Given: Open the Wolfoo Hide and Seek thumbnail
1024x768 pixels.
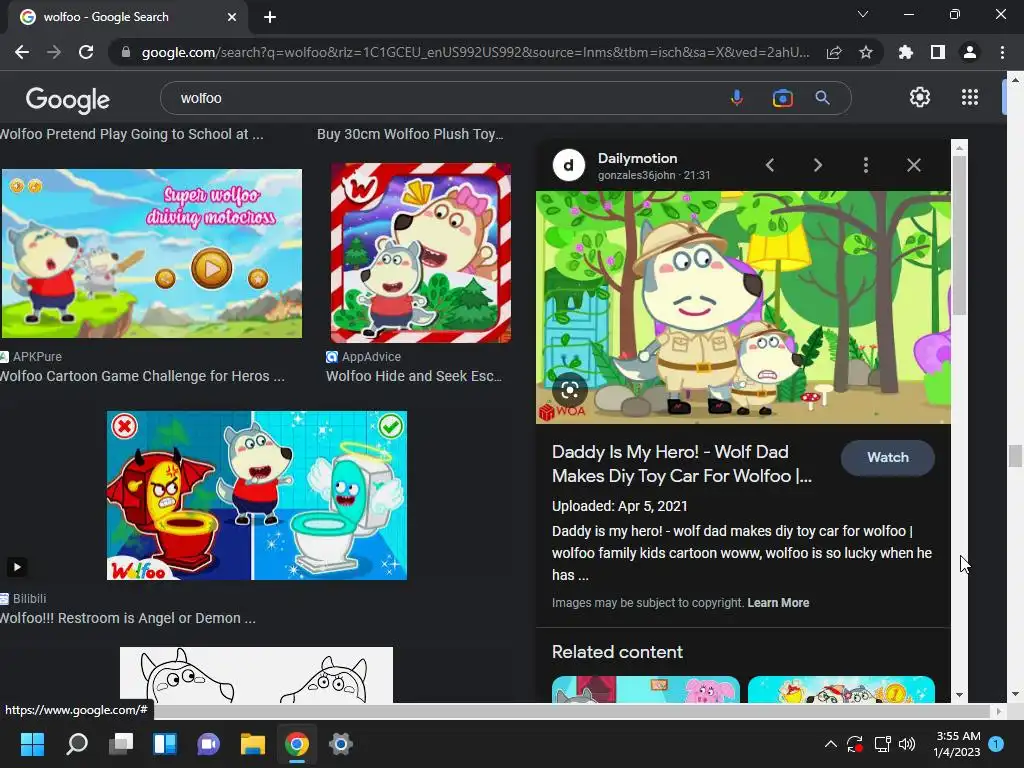Looking at the screenshot, I should [x=421, y=253].
